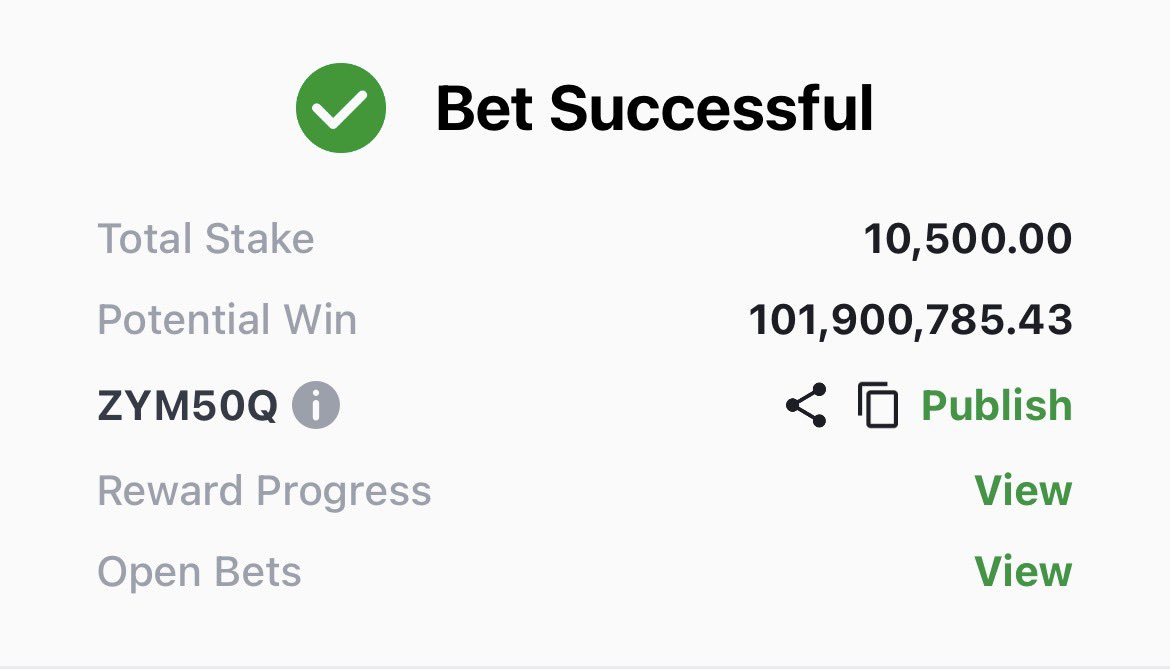The width and height of the screenshot is (1170, 670).
Task: Click the 101,900,785.43 potential win amount
Action: (910, 320)
